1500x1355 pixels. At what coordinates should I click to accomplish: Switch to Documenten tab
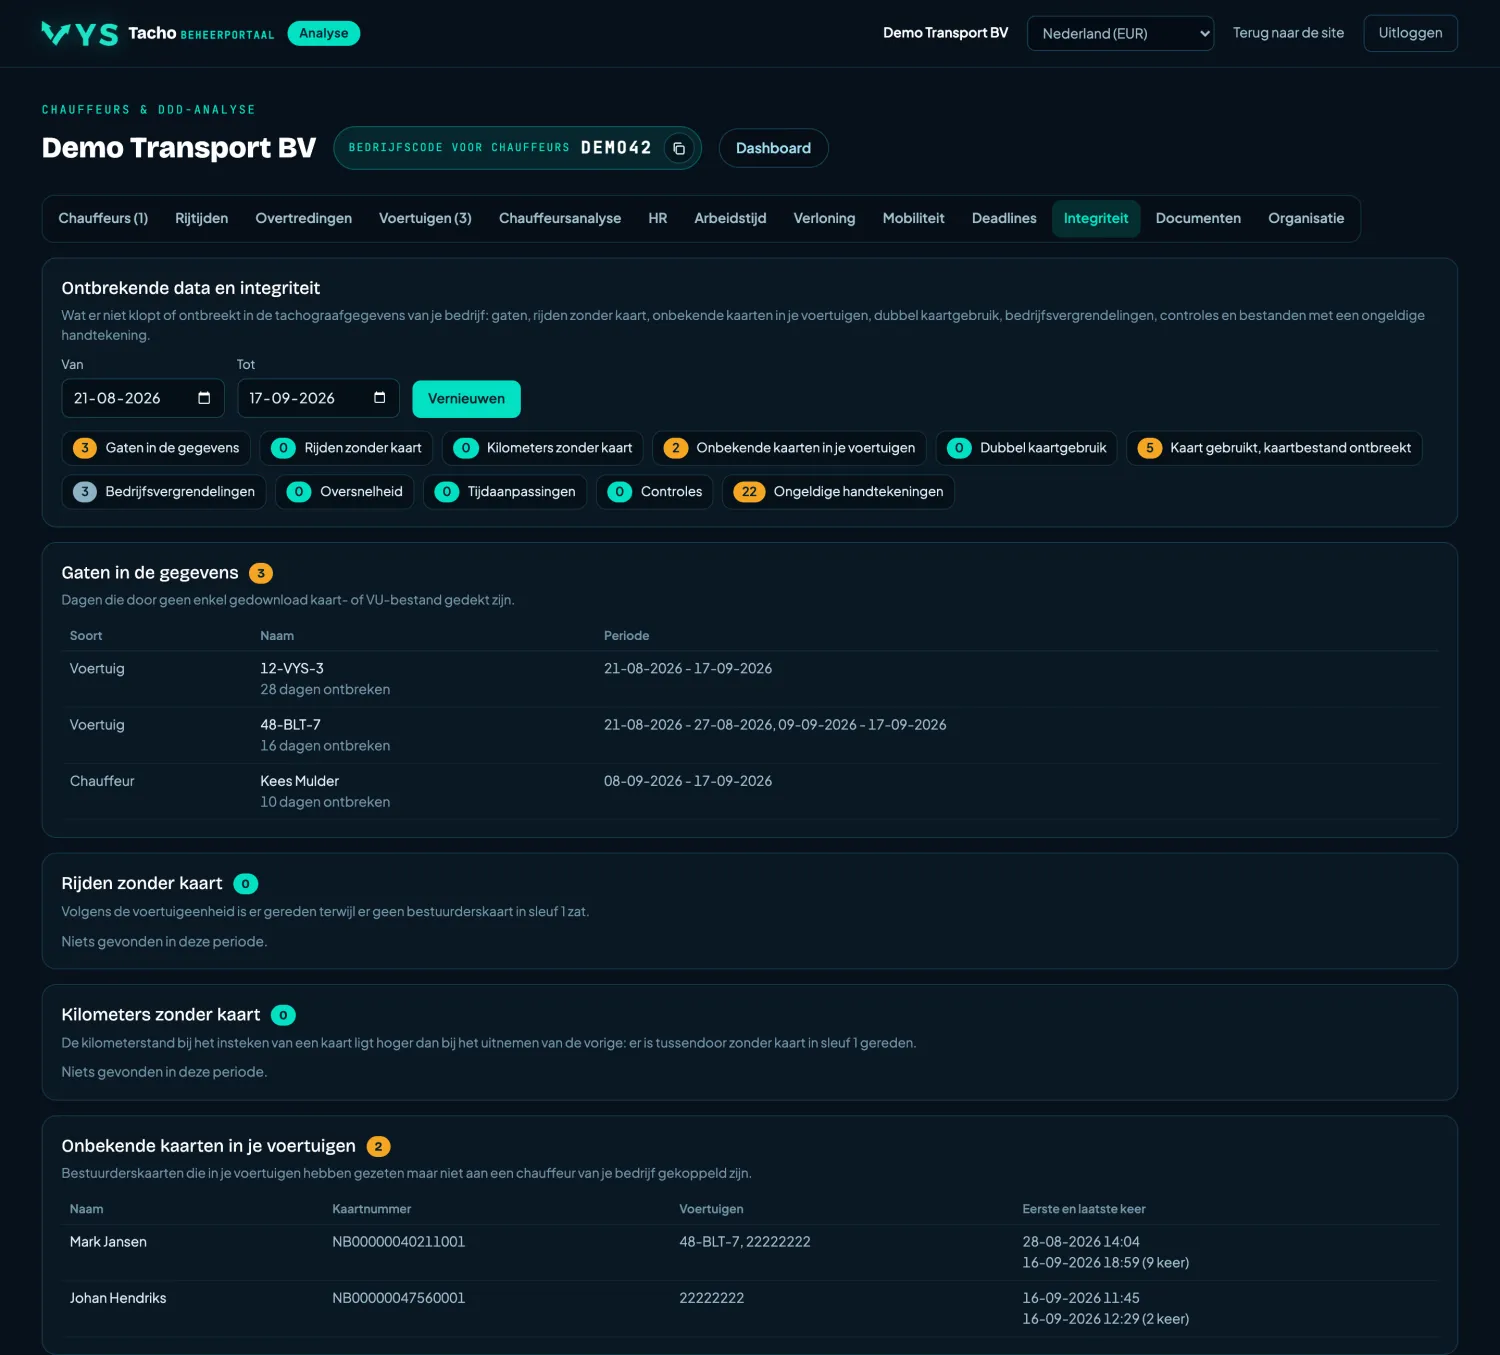coord(1198,218)
